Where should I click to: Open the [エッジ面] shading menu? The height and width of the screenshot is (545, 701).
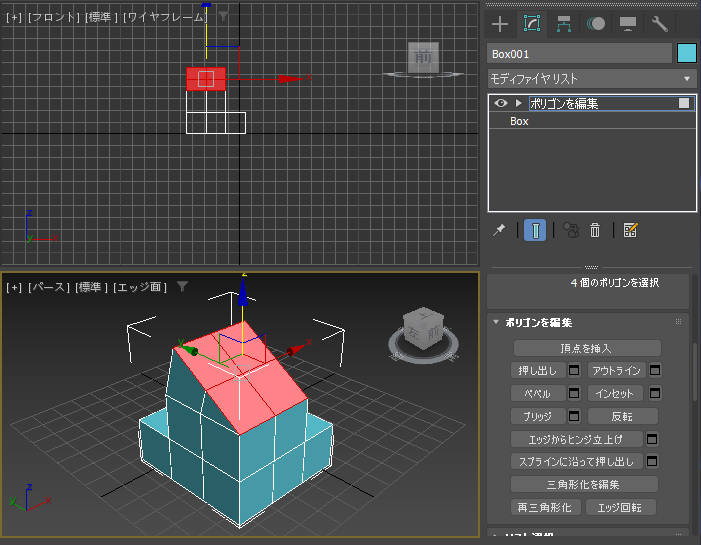140,287
